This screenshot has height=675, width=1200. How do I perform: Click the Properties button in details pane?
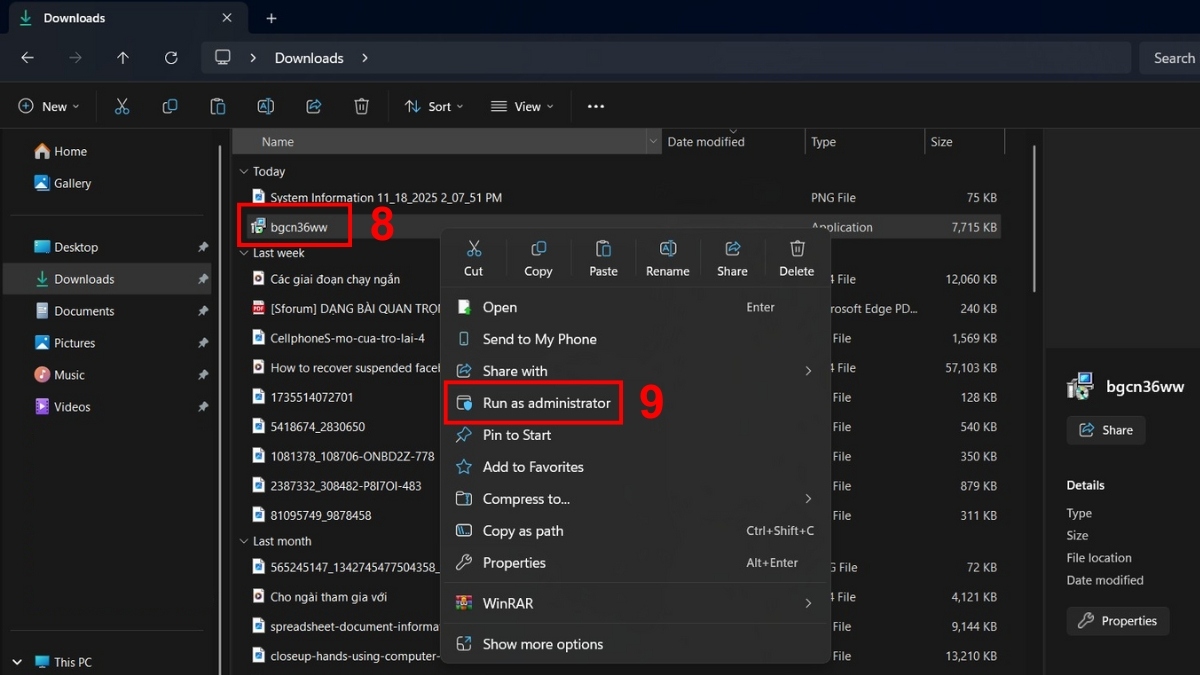click(1117, 621)
